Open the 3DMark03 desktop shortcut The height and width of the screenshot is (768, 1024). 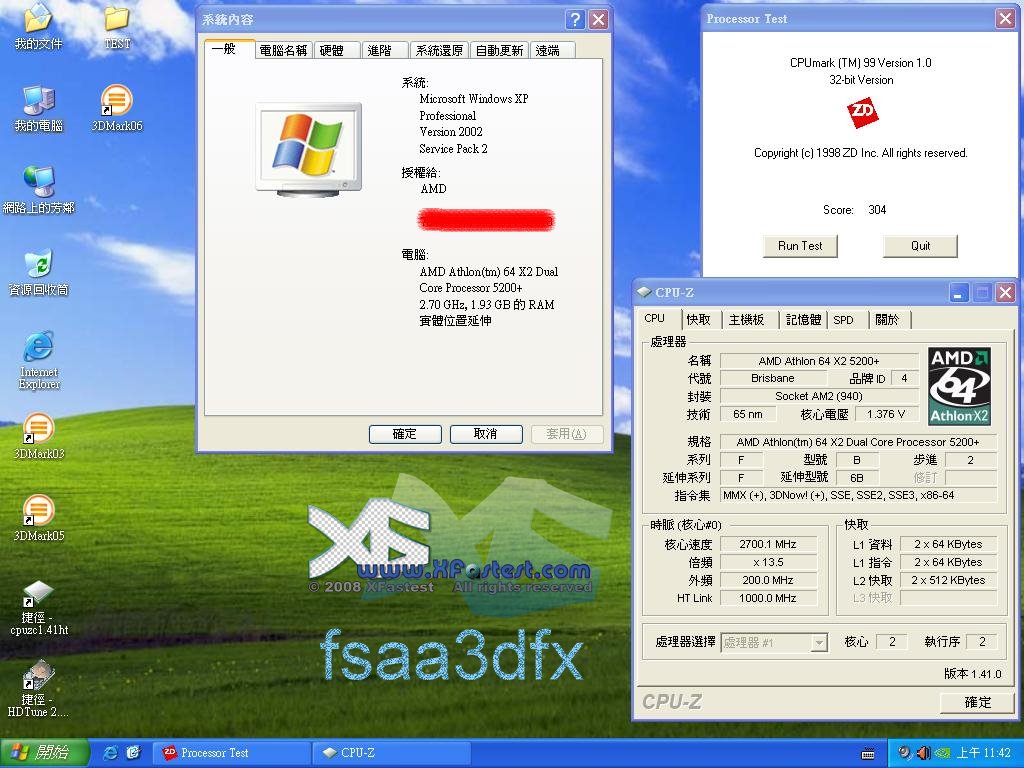click(x=38, y=429)
